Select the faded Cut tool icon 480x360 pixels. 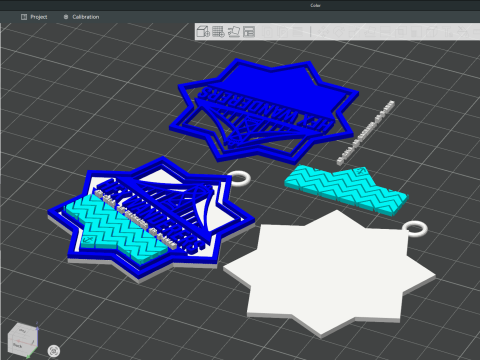click(385, 32)
